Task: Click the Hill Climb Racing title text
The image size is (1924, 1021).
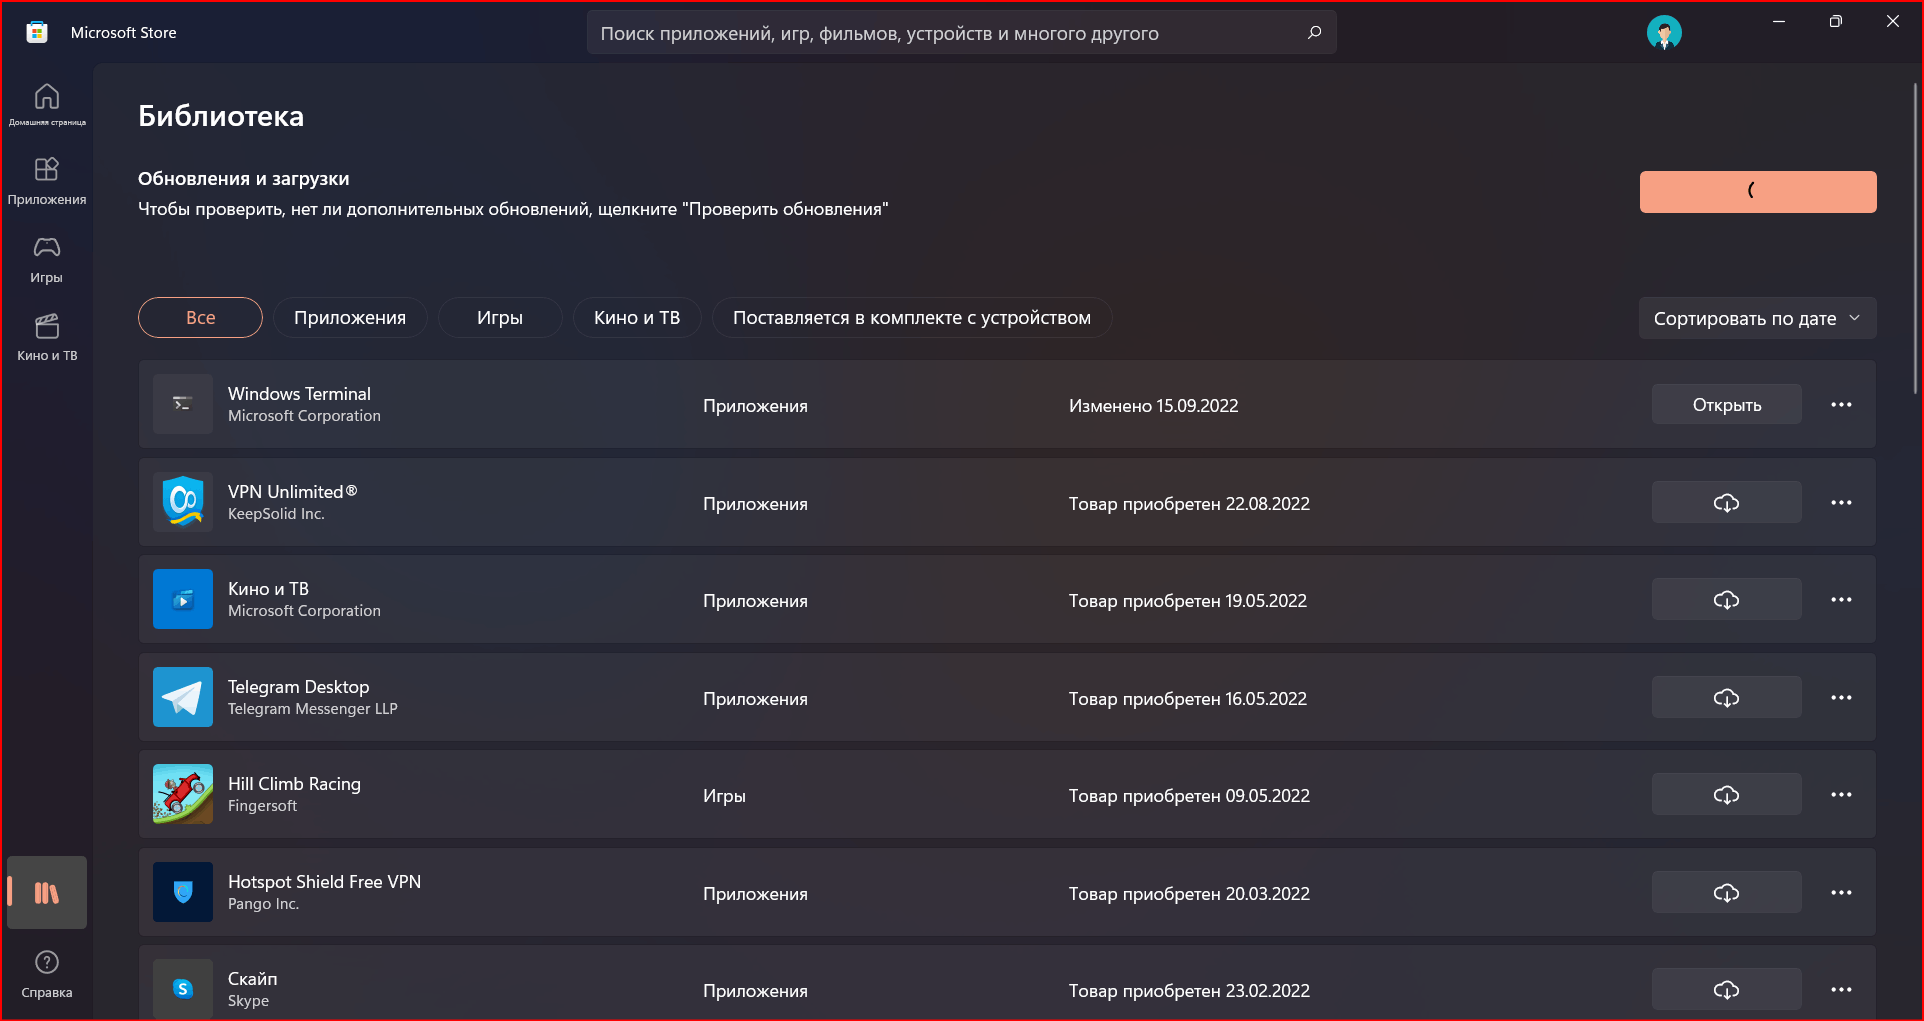Action: [x=294, y=784]
